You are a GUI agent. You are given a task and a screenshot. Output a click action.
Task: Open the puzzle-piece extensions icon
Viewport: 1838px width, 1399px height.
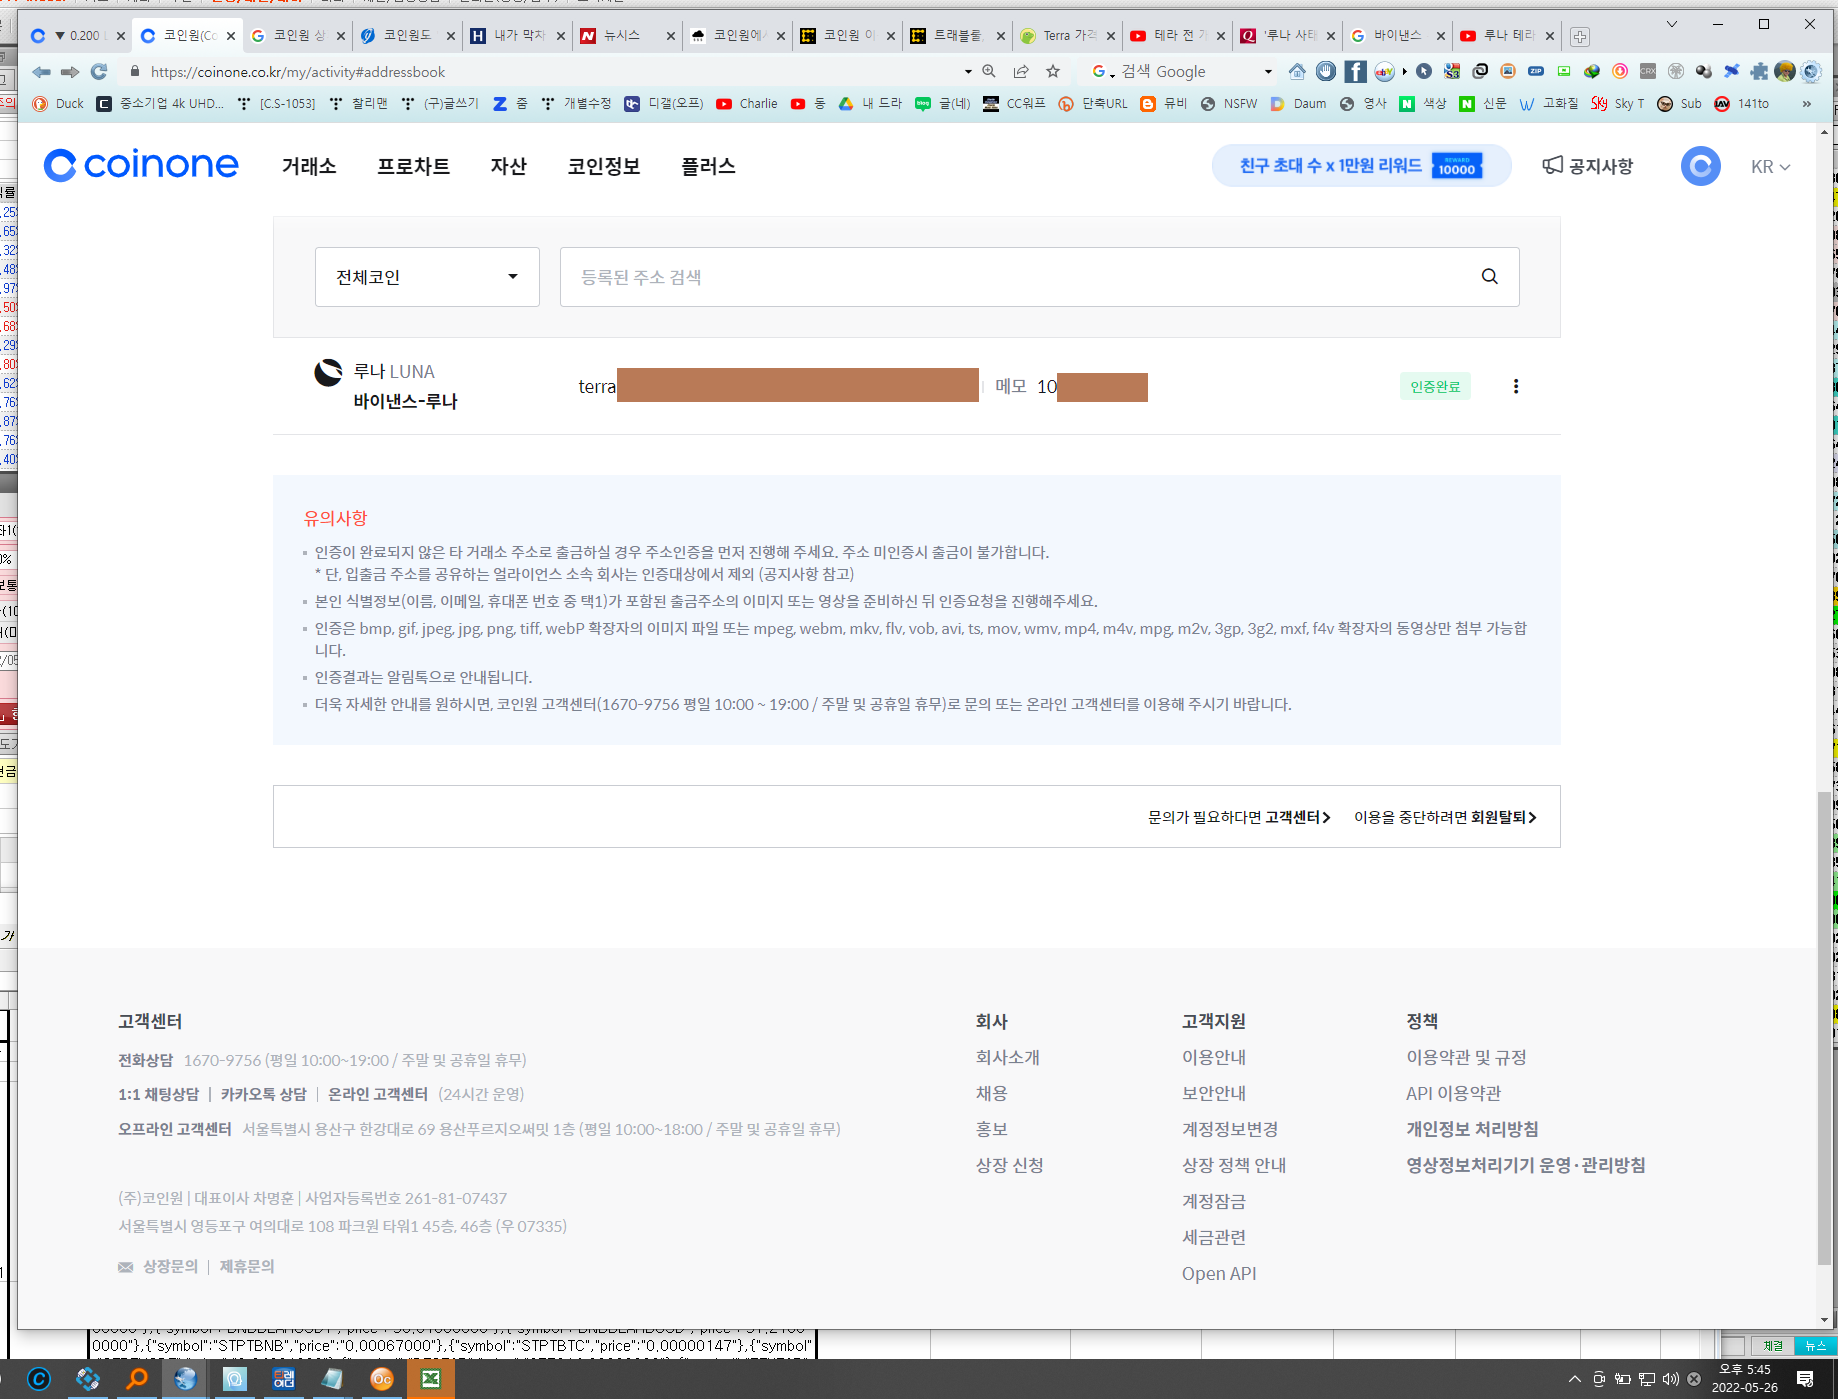(1759, 71)
